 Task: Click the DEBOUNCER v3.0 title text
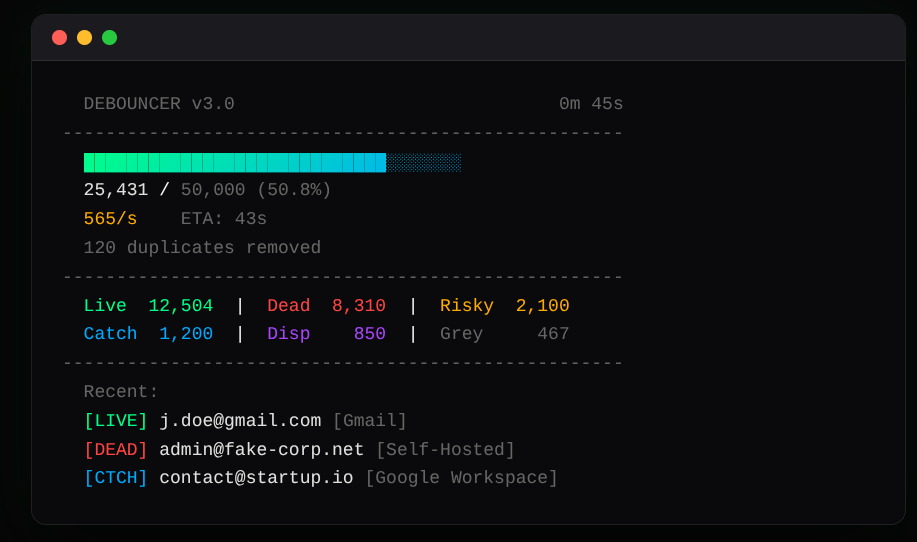click(x=159, y=103)
